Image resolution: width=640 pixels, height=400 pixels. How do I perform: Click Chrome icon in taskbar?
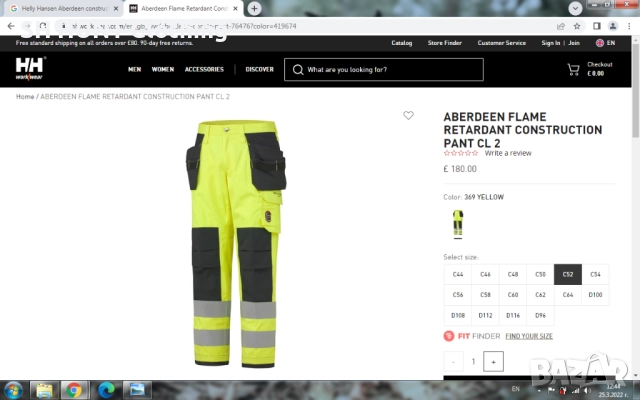pos(74,390)
